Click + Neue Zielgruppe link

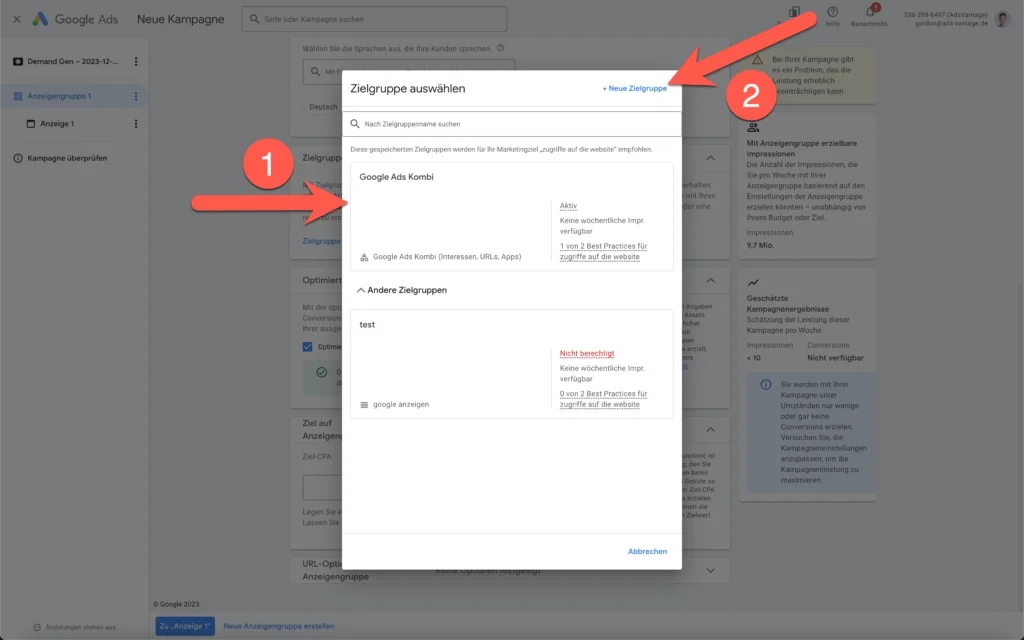[x=634, y=88]
